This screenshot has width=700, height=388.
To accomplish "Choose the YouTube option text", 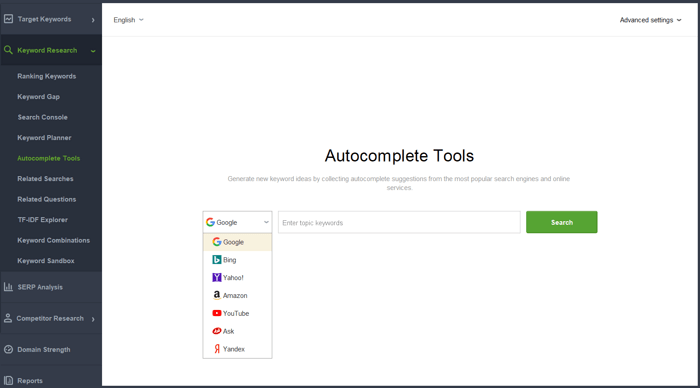I will (236, 313).
